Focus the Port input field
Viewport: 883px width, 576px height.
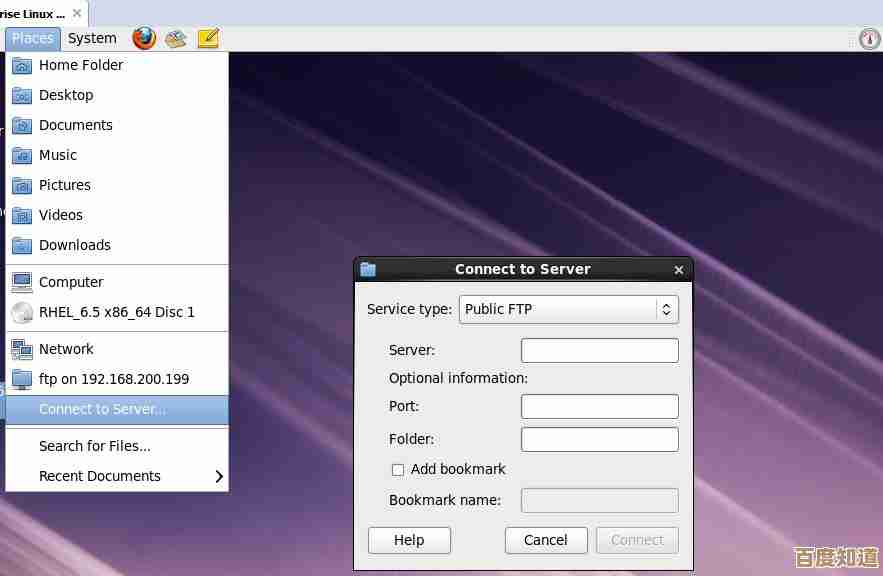[x=599, y=406]
